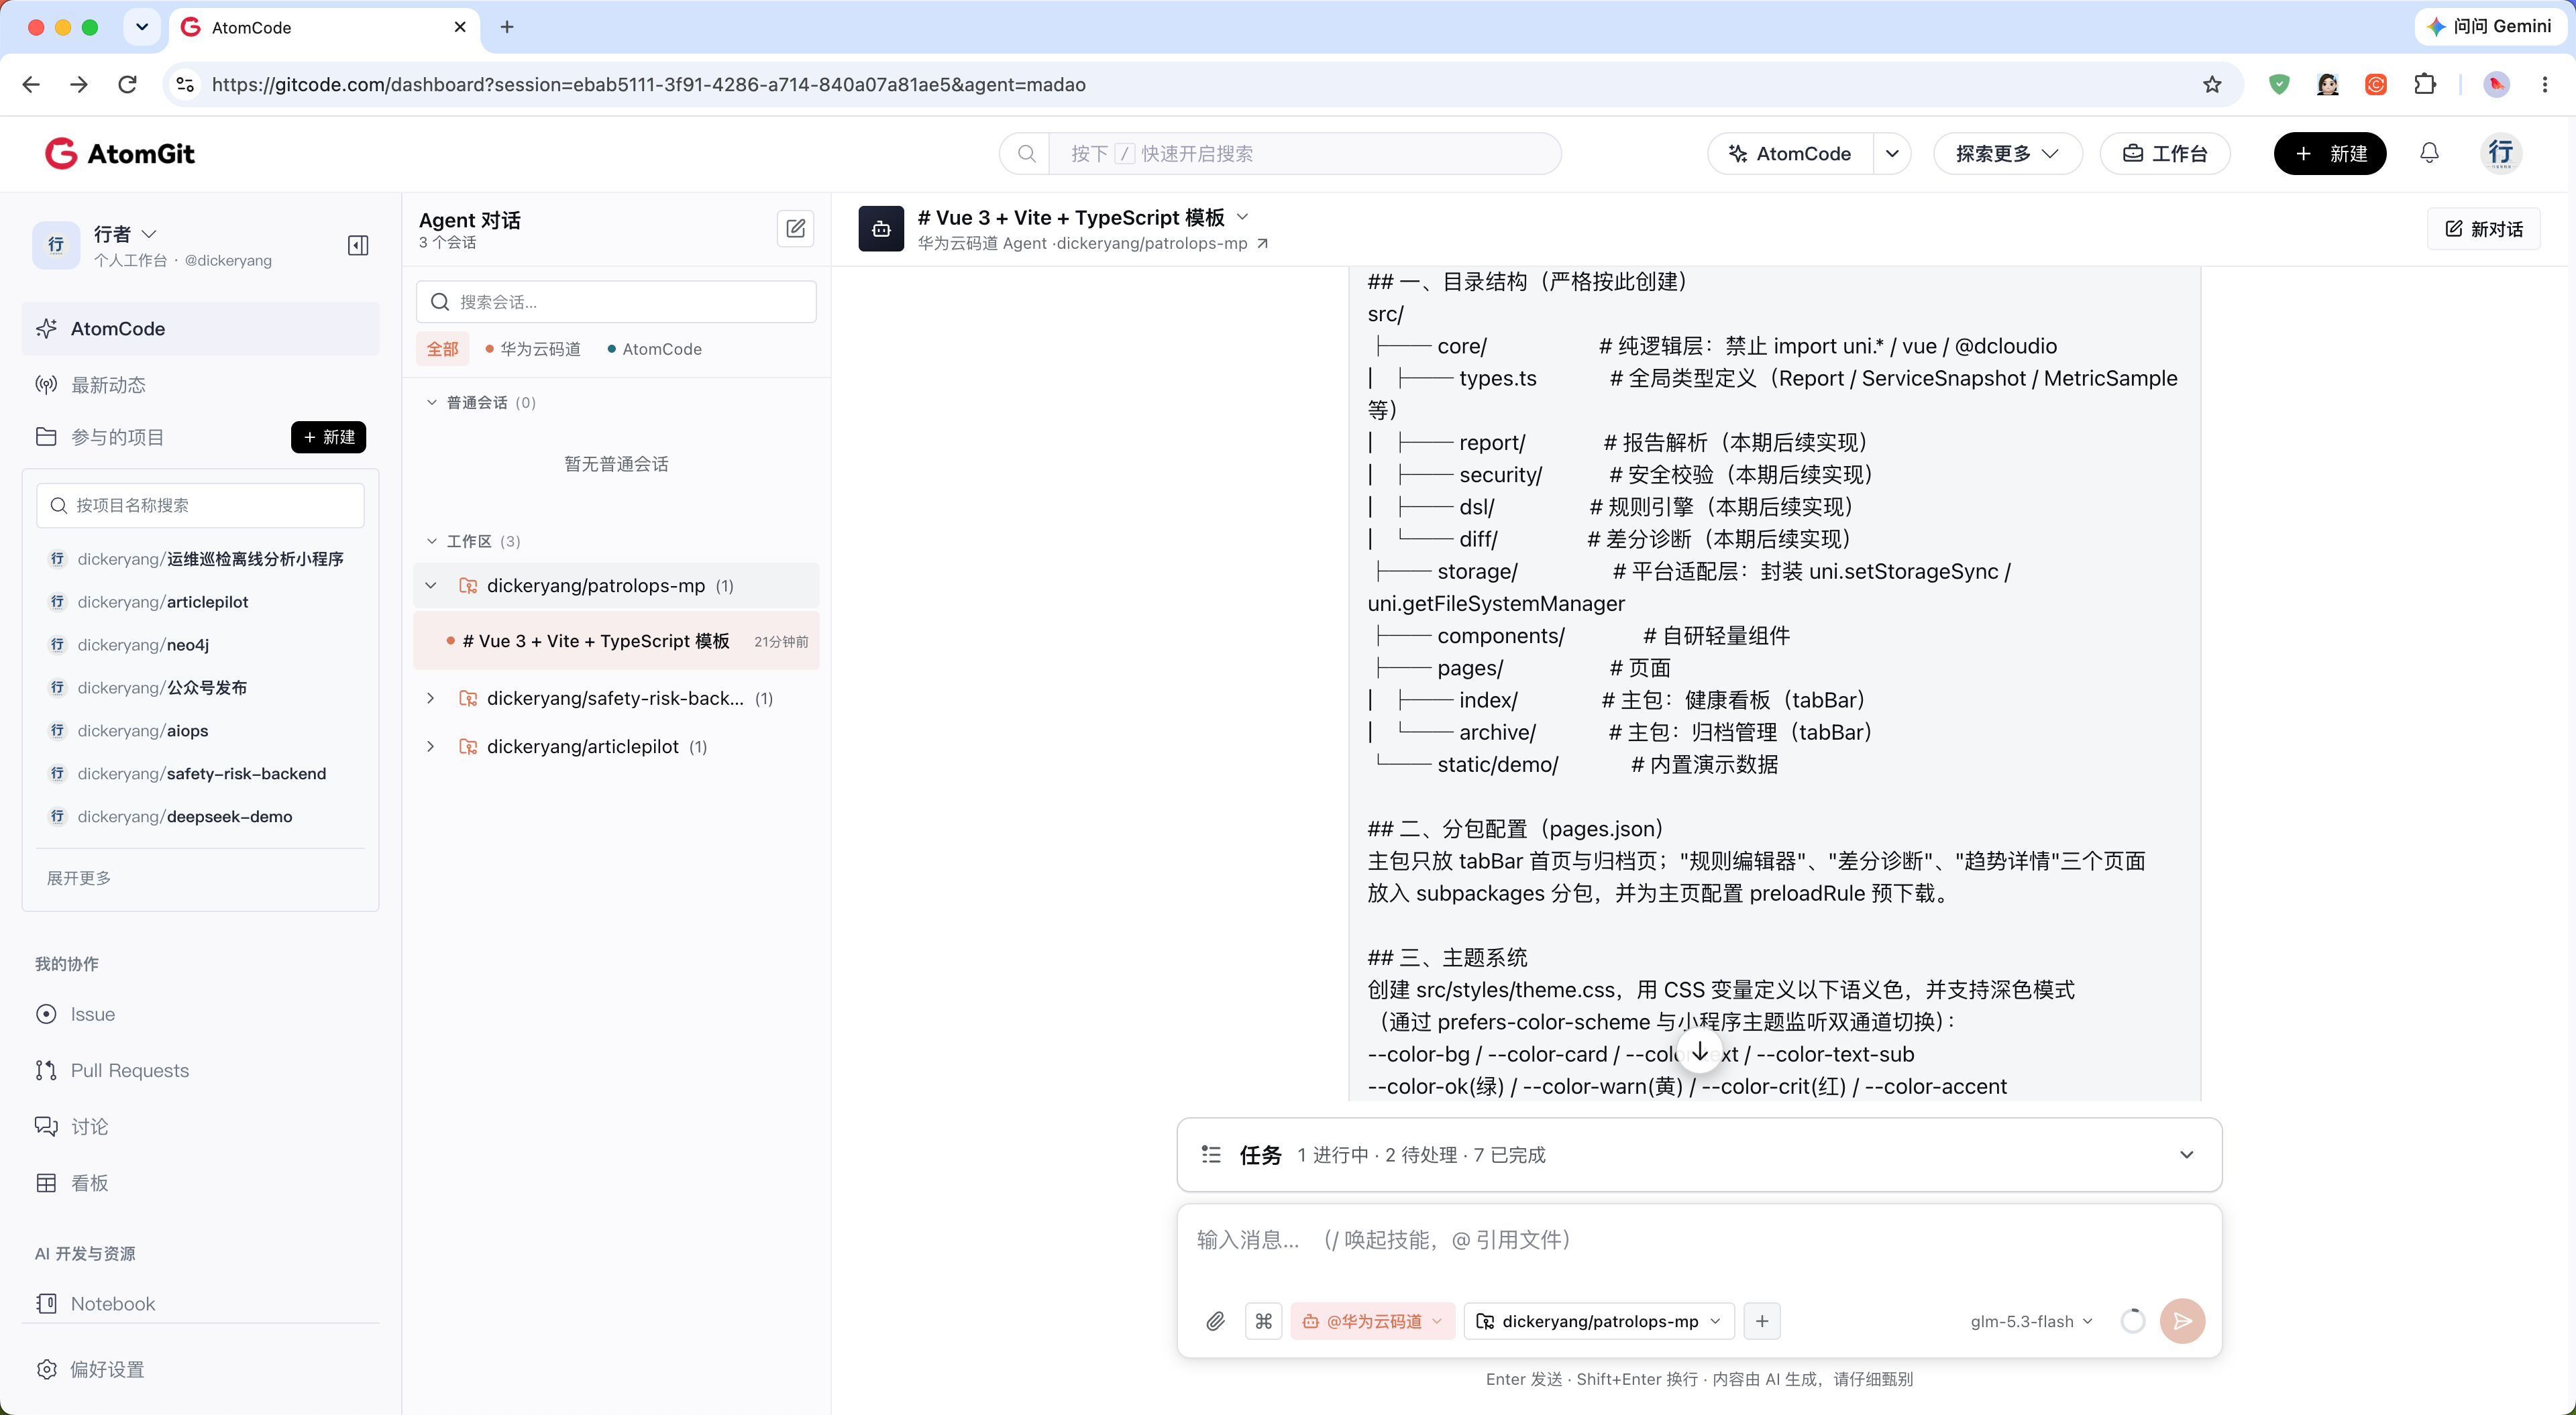
Task: Click the attach file paperclip icon
Action: (x=1215, y=1321)
